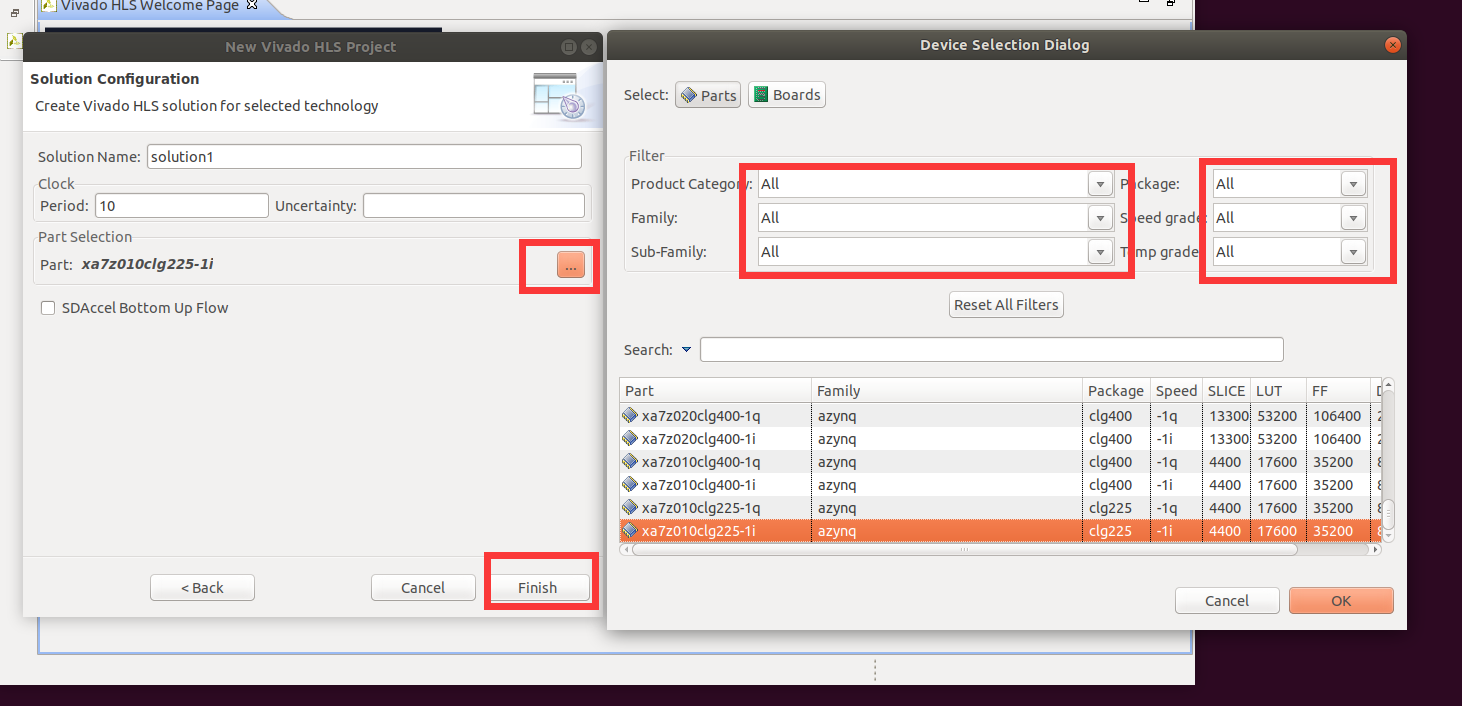Viewport: 1462px width, 706px height.
Task: Click chip icon of xa7z010clg400-1i
Action: pyautogui.click(x=630, y=485)
